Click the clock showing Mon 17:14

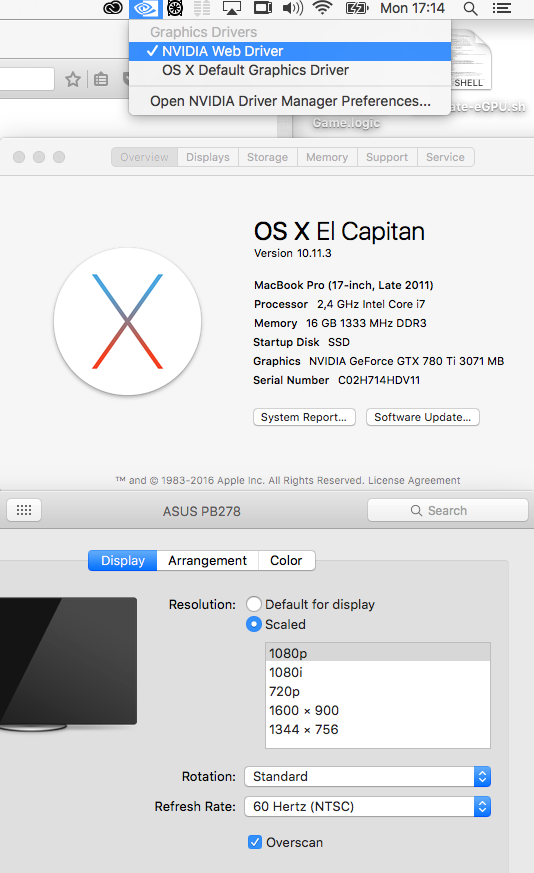[x=412, y=8]
